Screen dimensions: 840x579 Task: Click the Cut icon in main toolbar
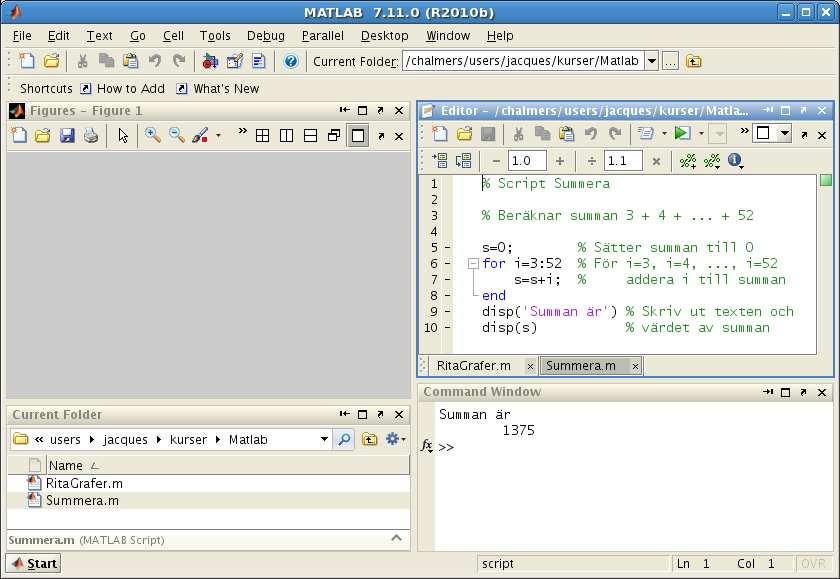82,61
